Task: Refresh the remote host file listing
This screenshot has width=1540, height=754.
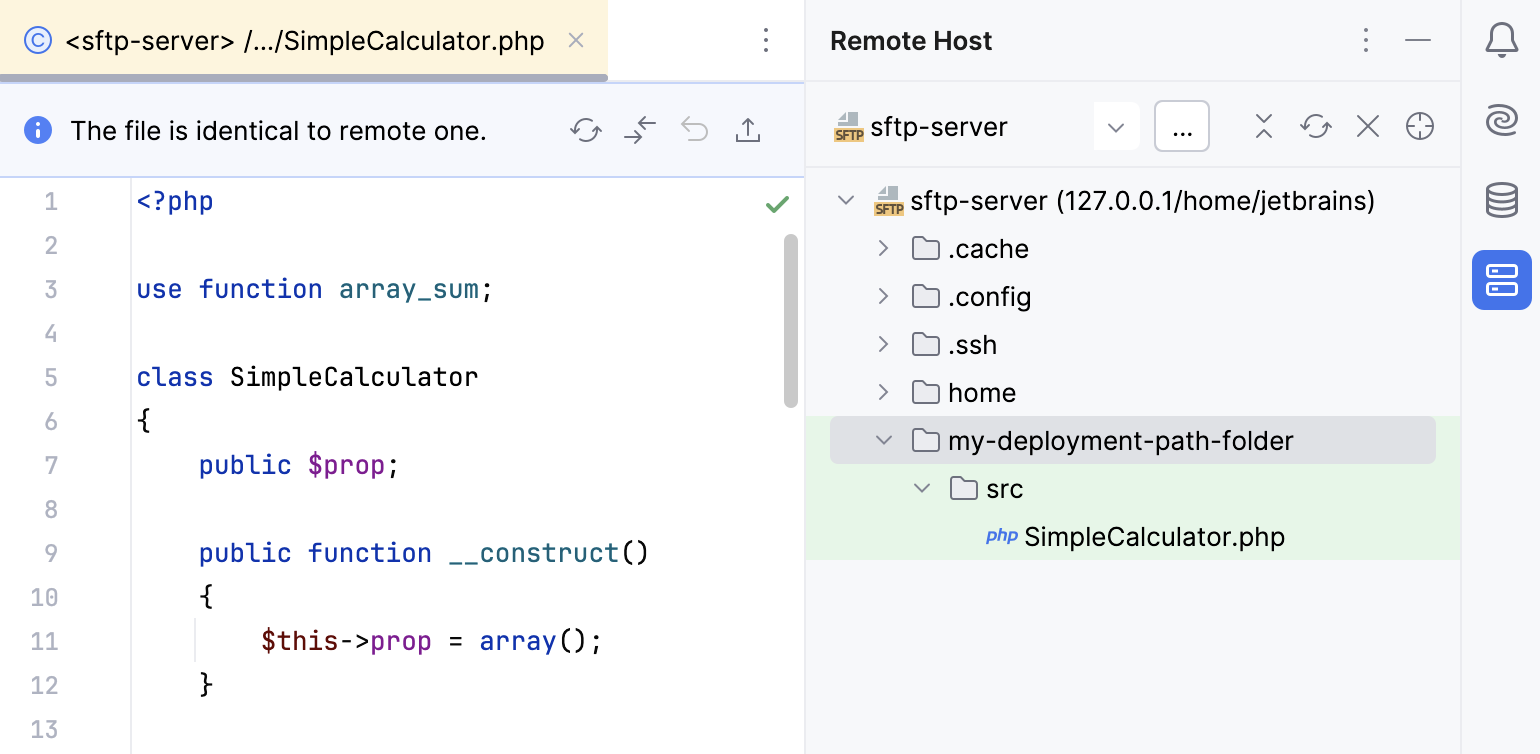Action: [x=1315, y=126]
